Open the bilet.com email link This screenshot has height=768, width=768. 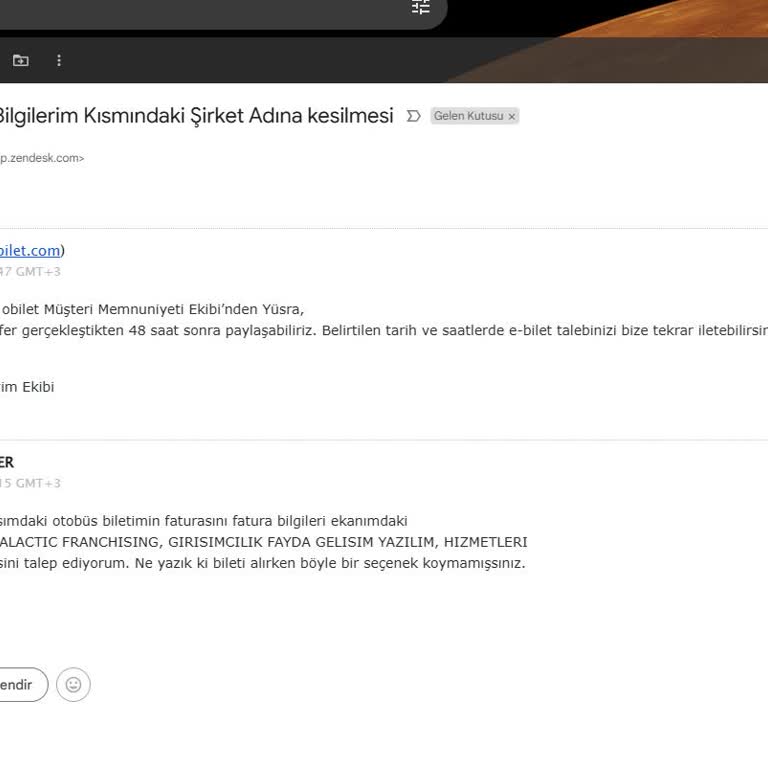(30, 251)
